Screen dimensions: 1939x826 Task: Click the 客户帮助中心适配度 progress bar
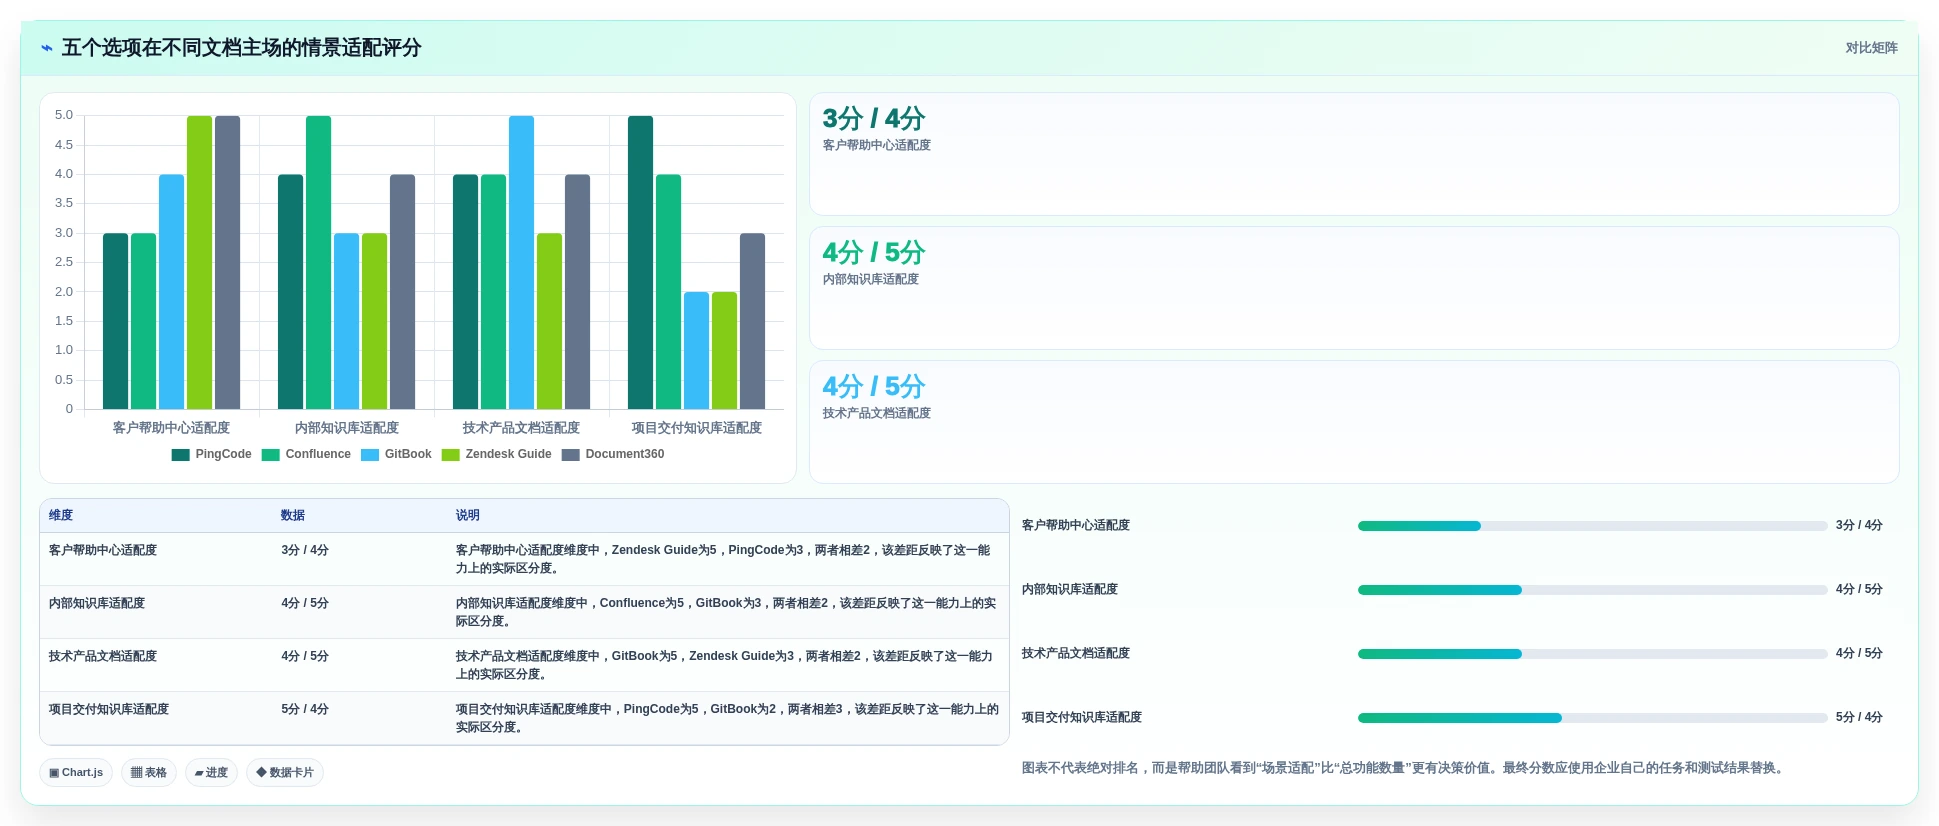coord(1592,526)
